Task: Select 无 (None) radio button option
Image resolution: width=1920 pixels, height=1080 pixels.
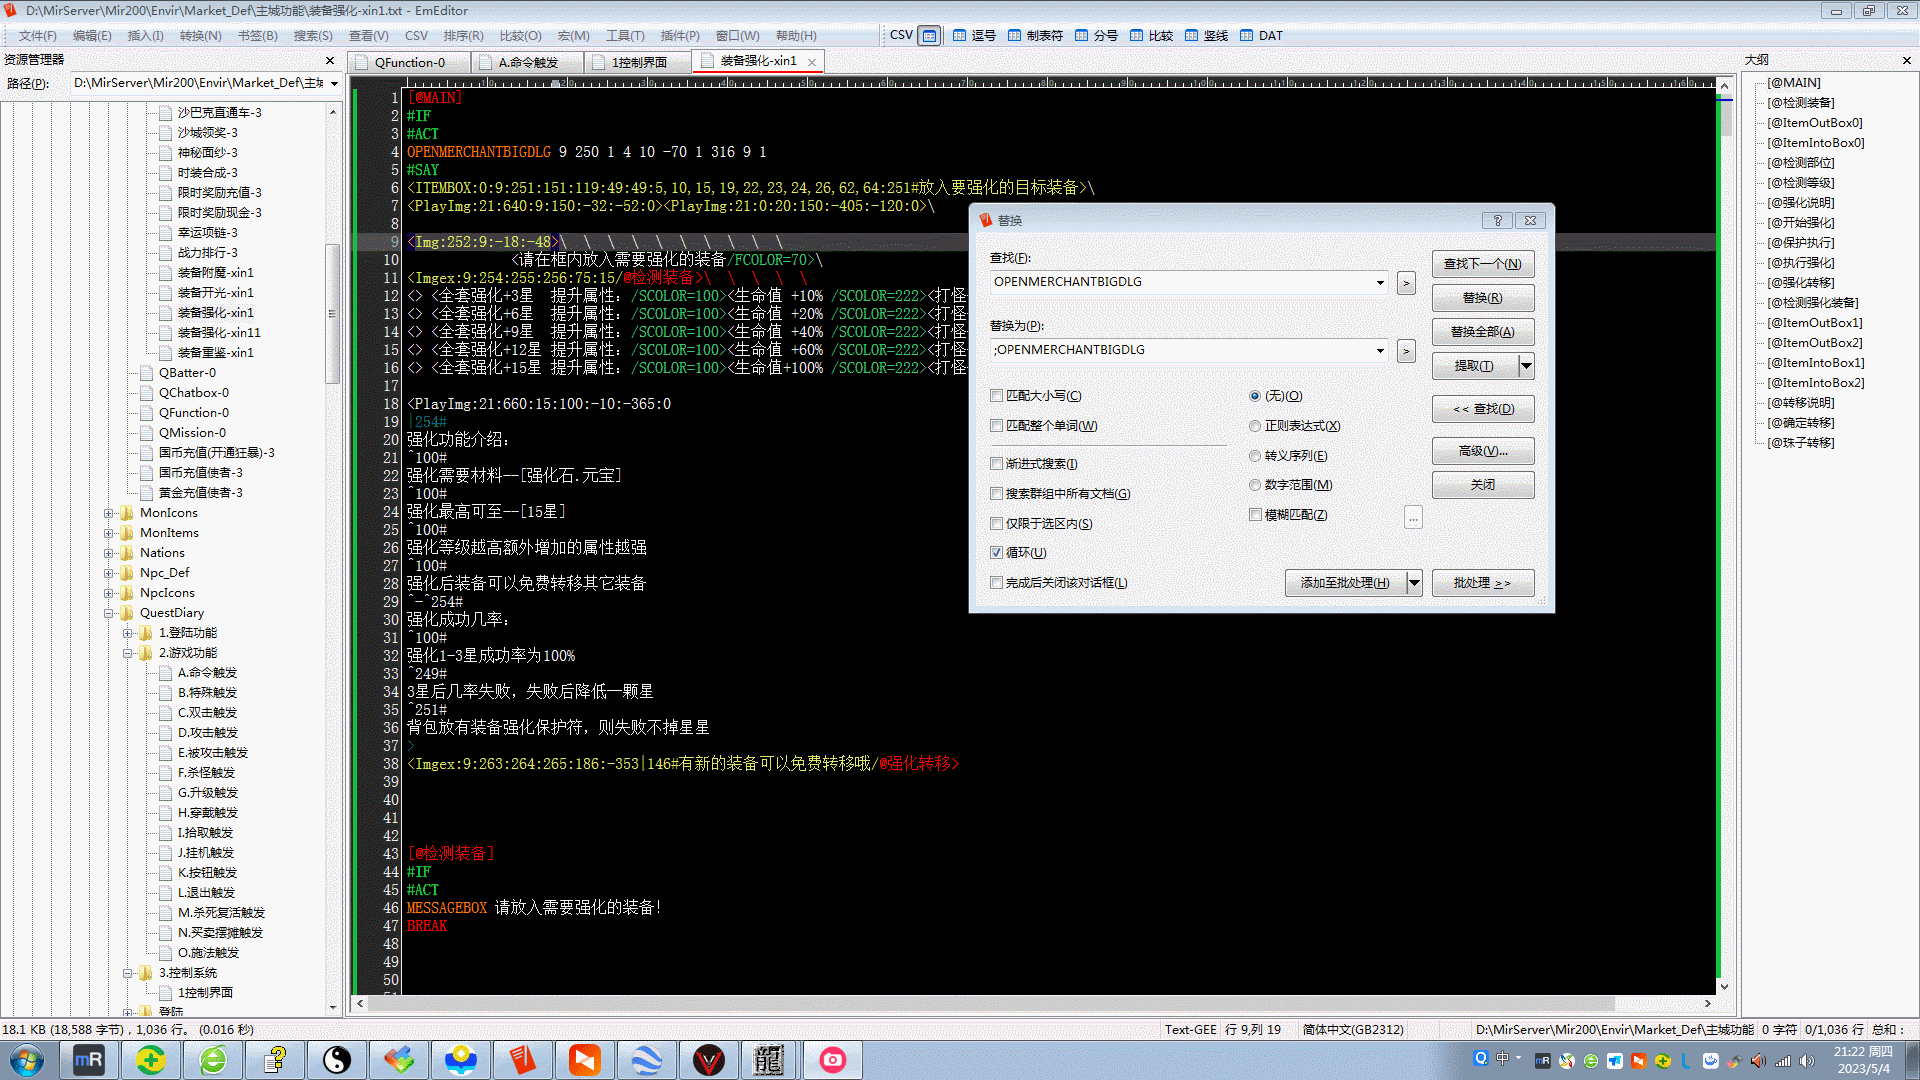Action: [x=1254, y=396]
